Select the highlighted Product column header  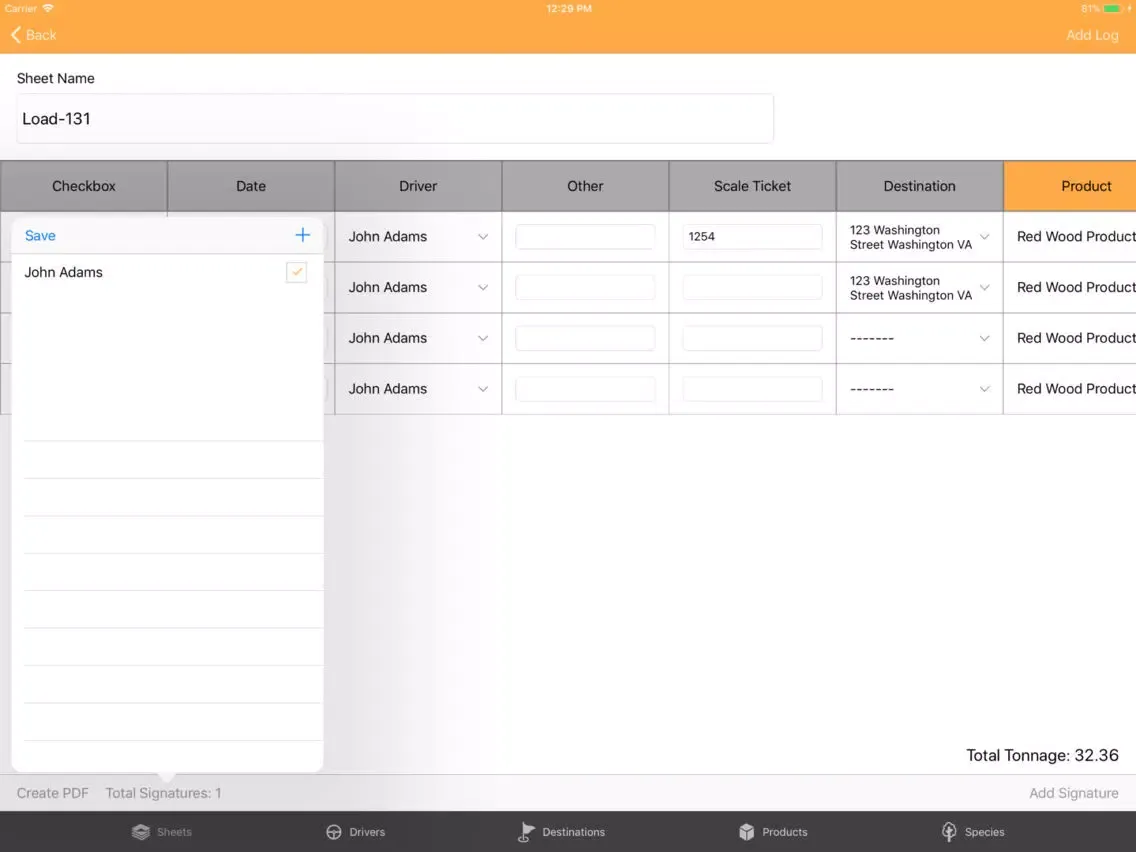tap(1070, 186)
